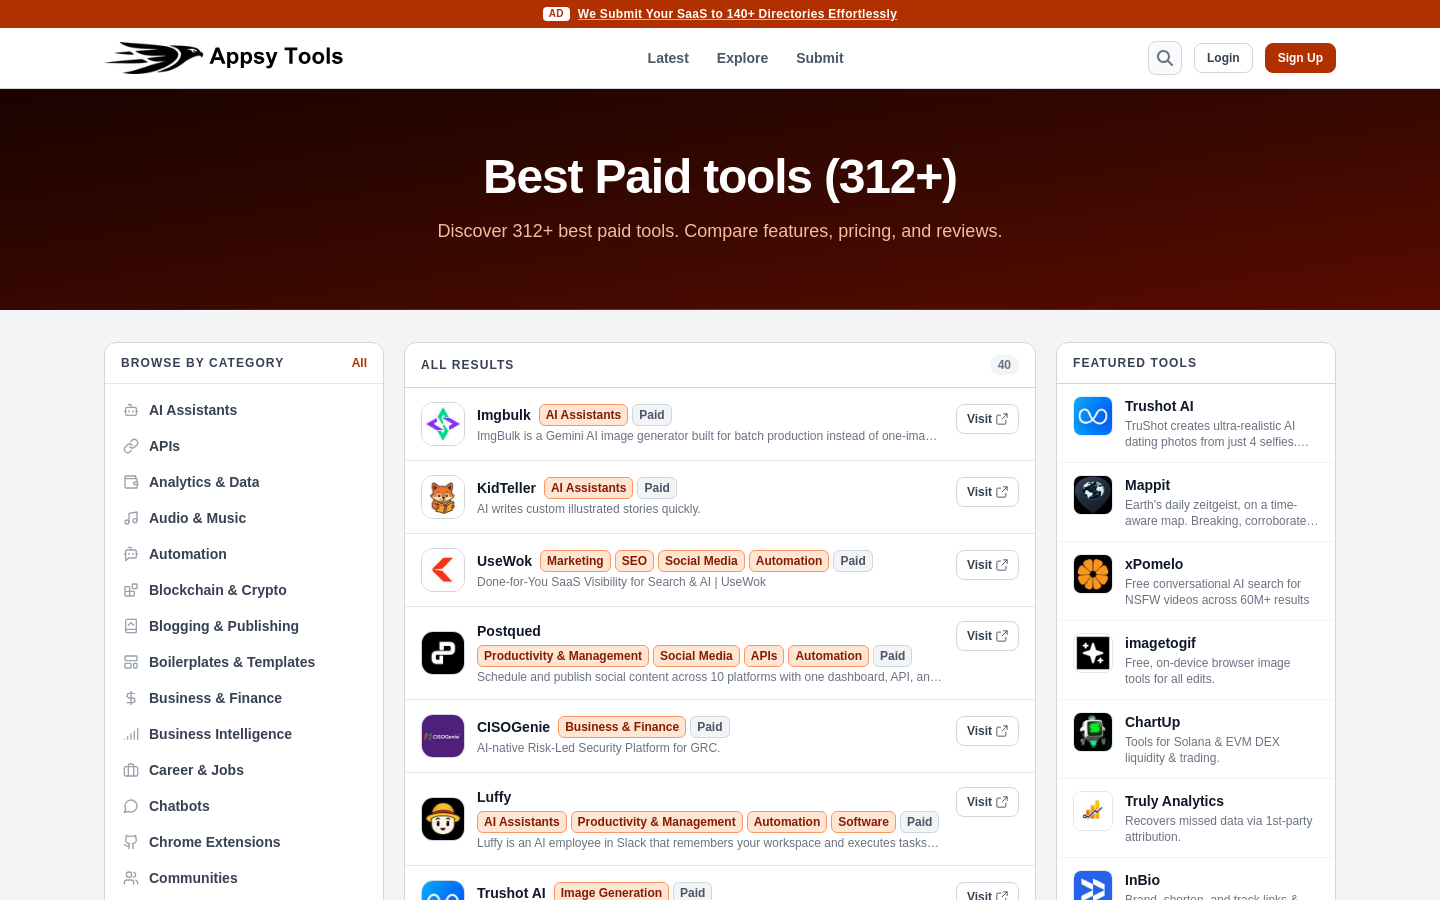Open the Chrome Extensions category
This screenshot has width=1440, height=900.
214,842
